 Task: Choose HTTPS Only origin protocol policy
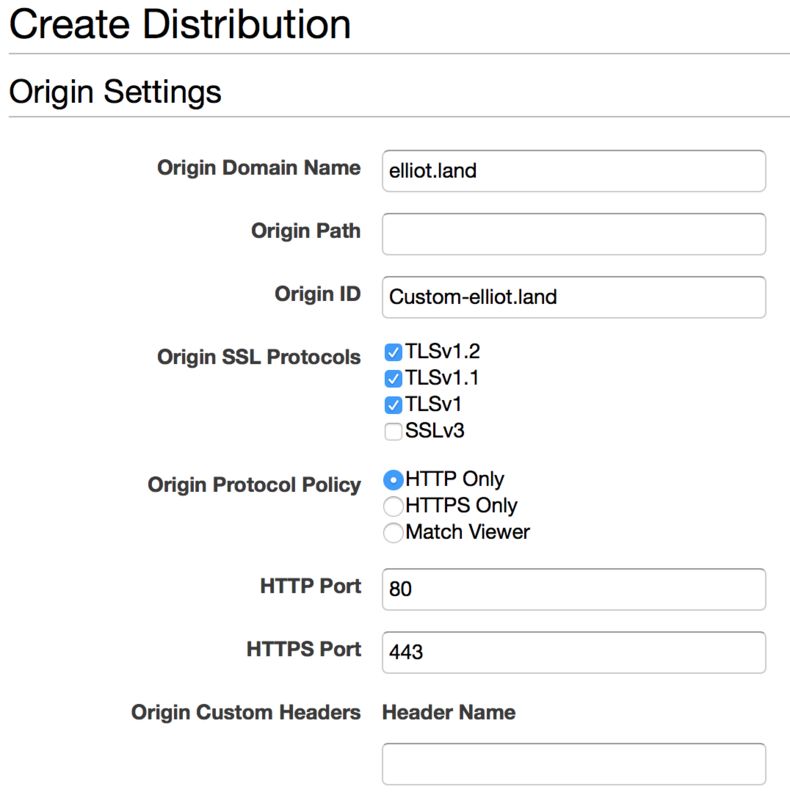click(393, 507)
